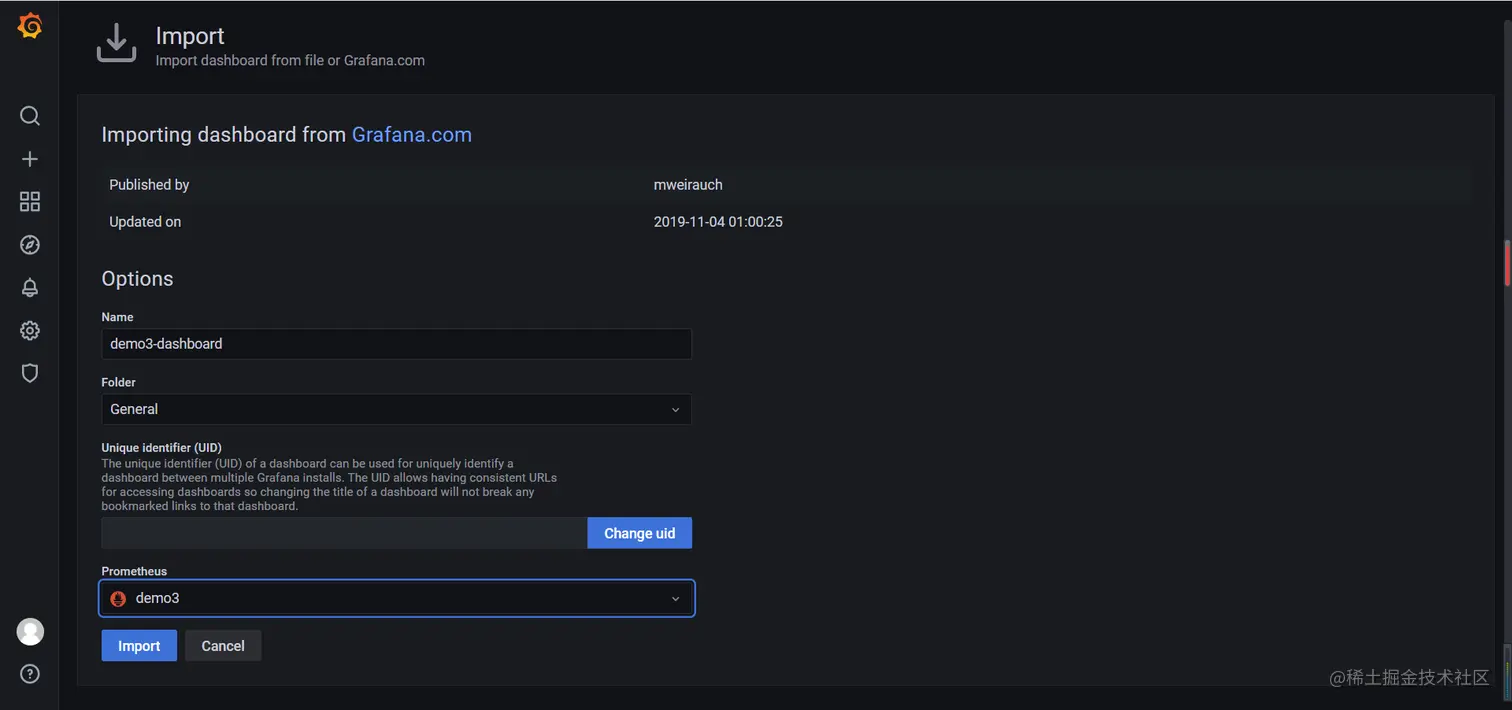
Task: Open the Create plus menu
Action: point(30,159)
